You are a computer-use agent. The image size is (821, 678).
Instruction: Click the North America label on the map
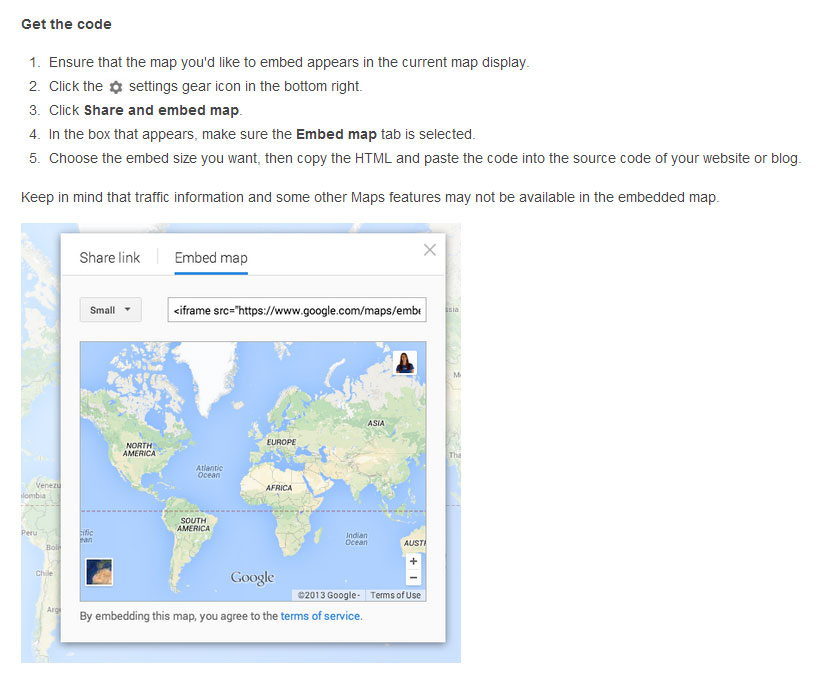point(139,450)
